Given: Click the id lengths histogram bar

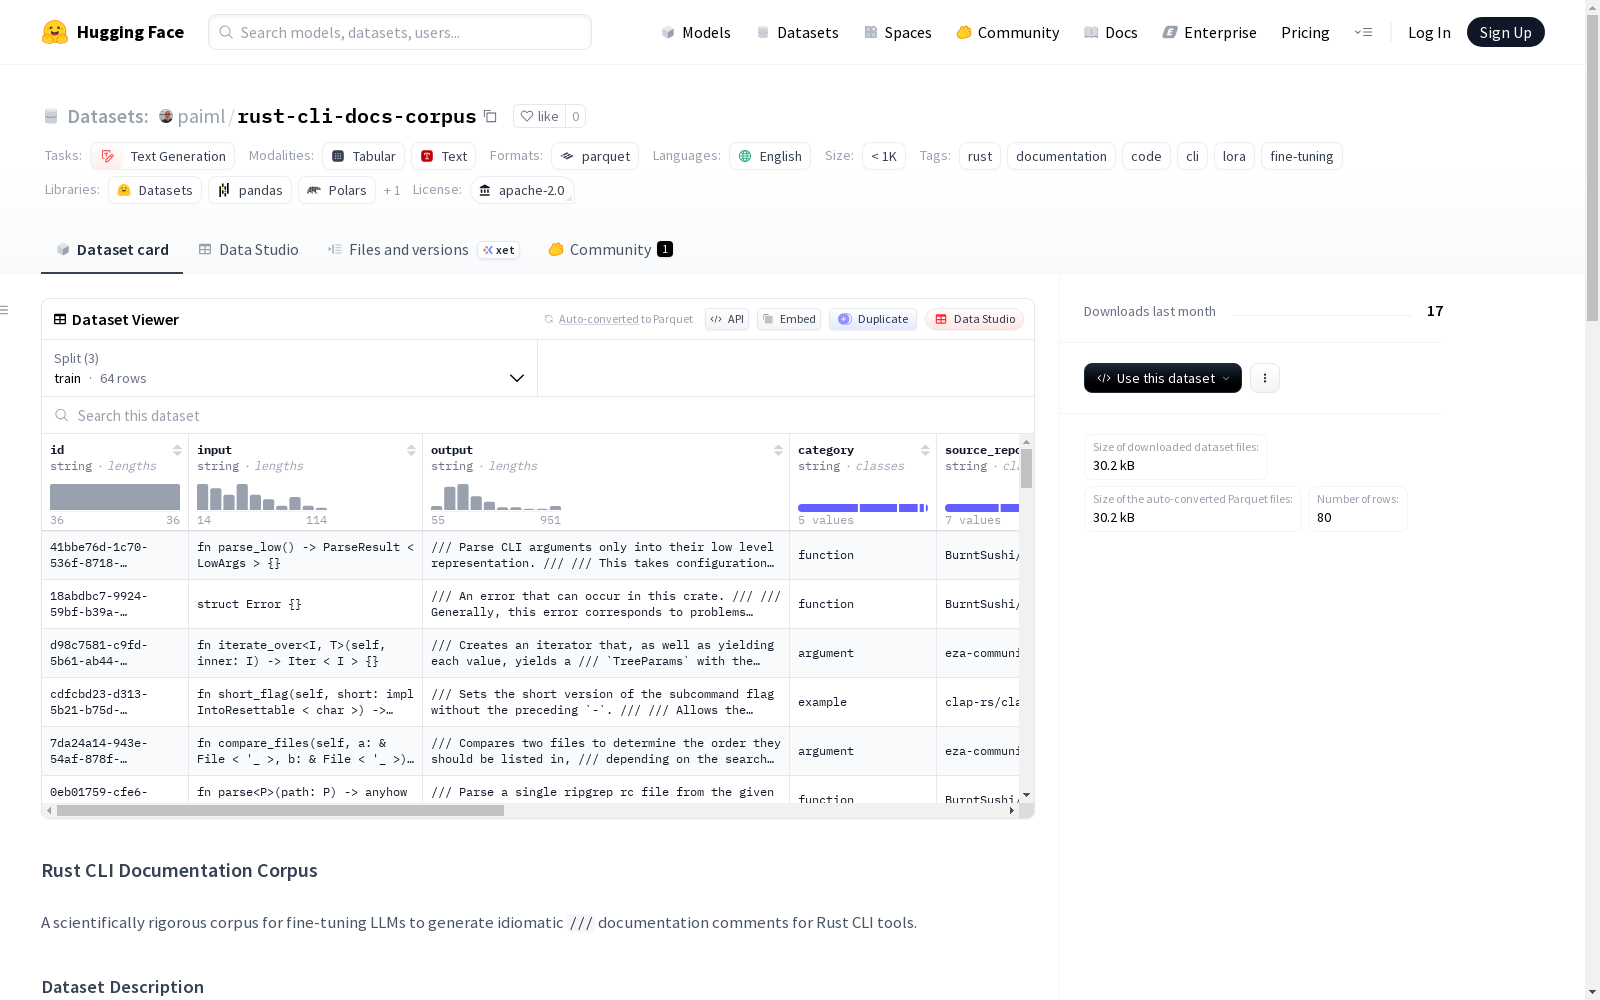Looking at the screenshot, I should coord(115,497).
